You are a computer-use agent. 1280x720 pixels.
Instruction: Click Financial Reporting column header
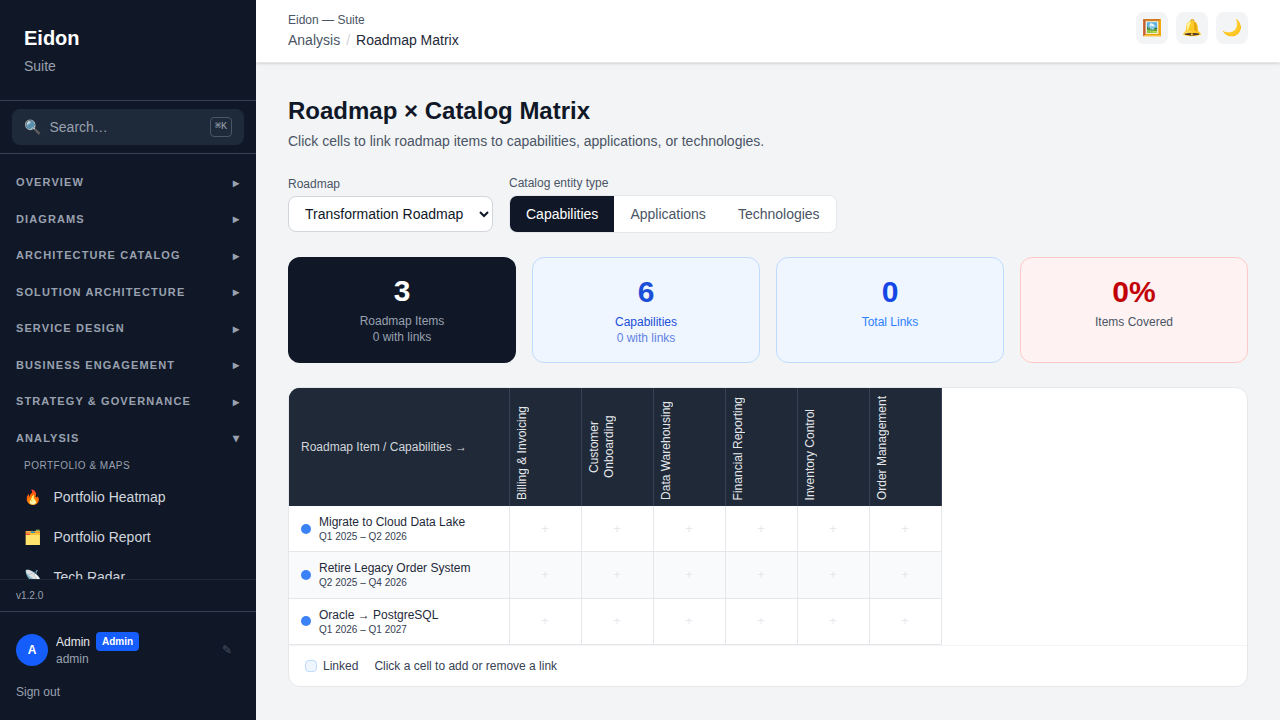(x=761, y=447)
